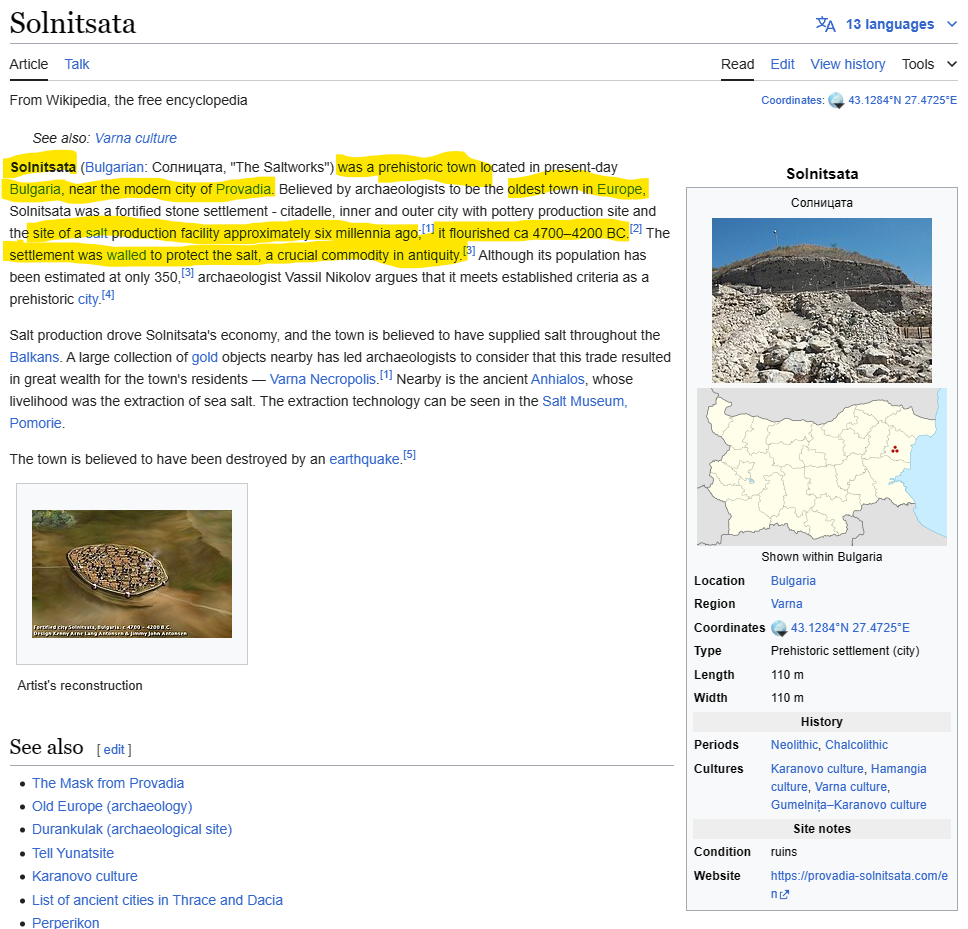Switch to the Article tab
The width and height of the screenshot is (968, 929).
coord(28,64)
